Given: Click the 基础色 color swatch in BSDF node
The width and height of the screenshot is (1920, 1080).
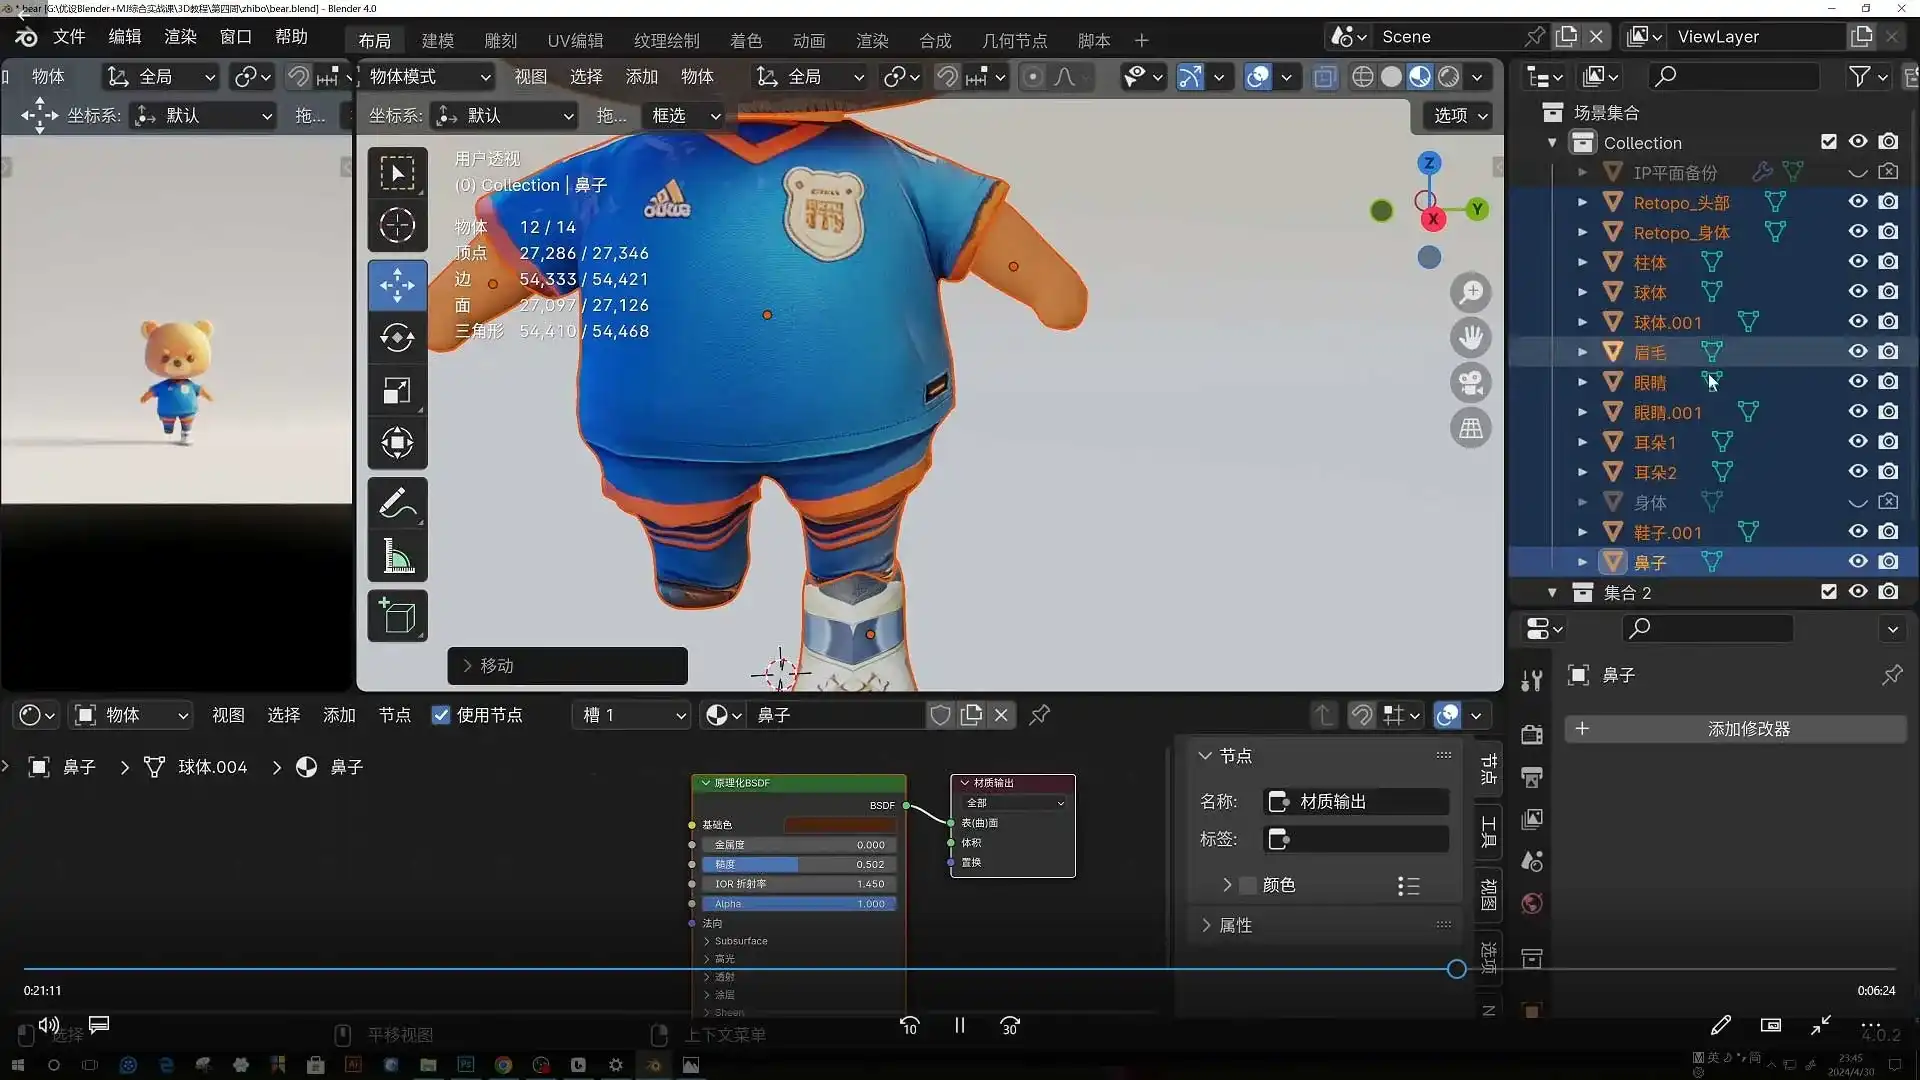Looking at the screenshot, I should click(x=839, y=825).
